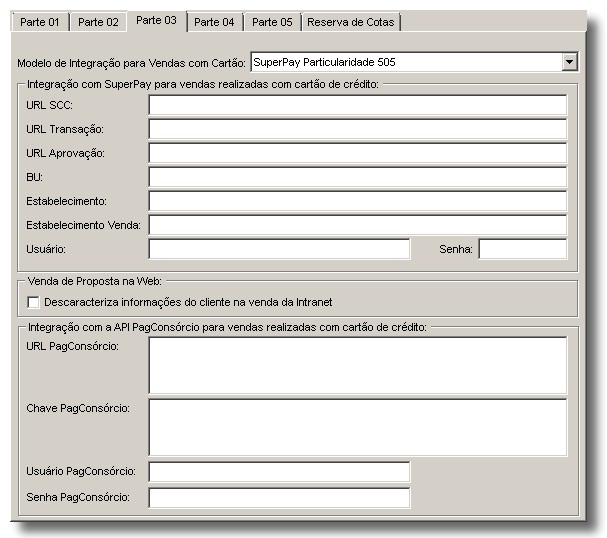Open the Parte 05 tab
The image size is (607, 538).
tap(272, 22)
